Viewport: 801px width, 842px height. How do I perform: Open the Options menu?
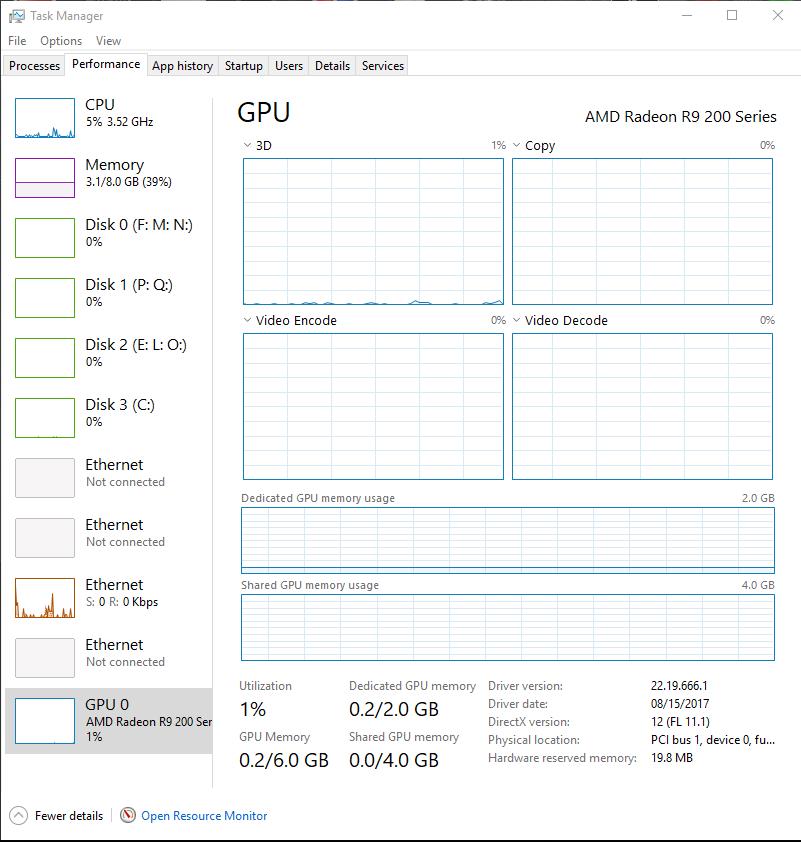click(x=60, y=41)
